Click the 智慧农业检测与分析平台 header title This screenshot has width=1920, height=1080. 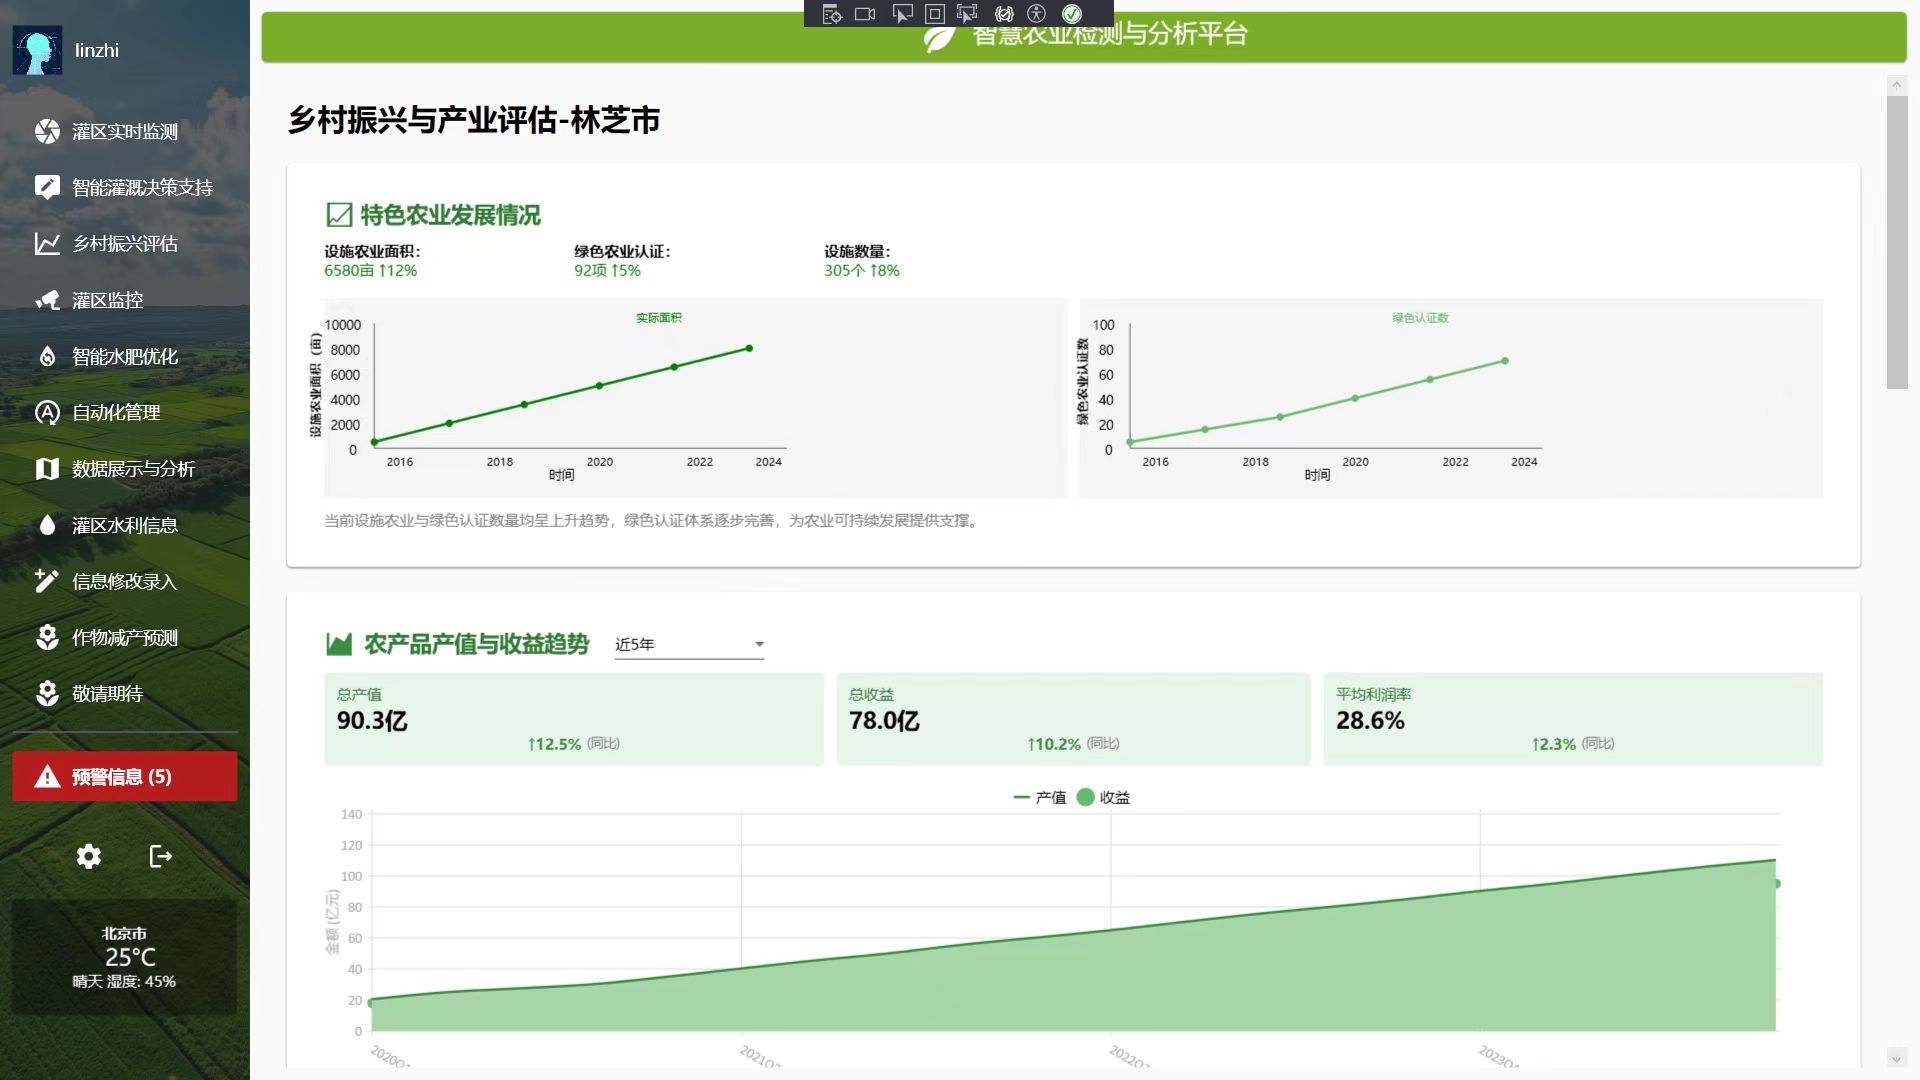tap(1110, 35)
